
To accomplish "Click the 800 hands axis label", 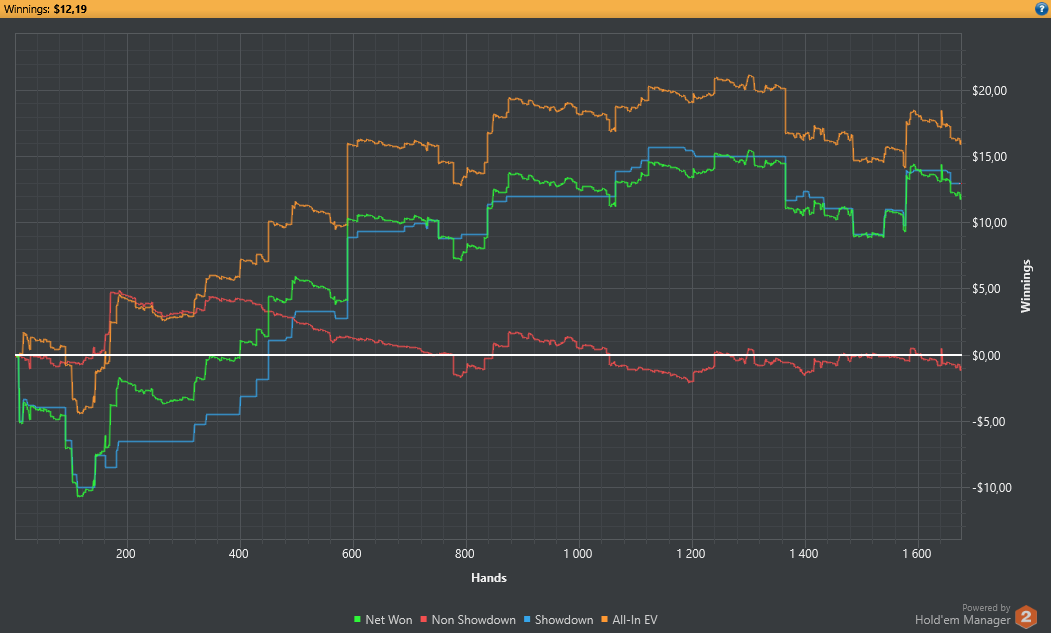I will pos(465,554).
